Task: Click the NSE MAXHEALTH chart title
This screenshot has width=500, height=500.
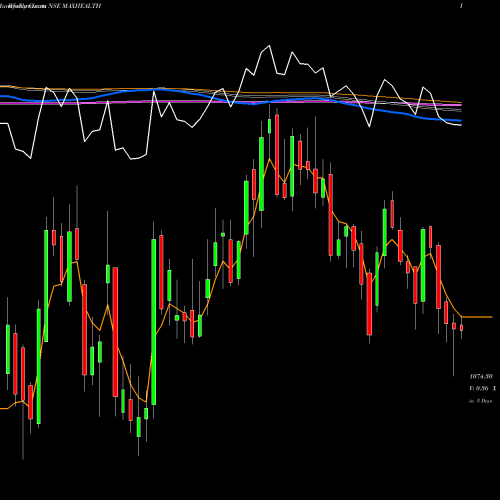Action: point(74,6)
